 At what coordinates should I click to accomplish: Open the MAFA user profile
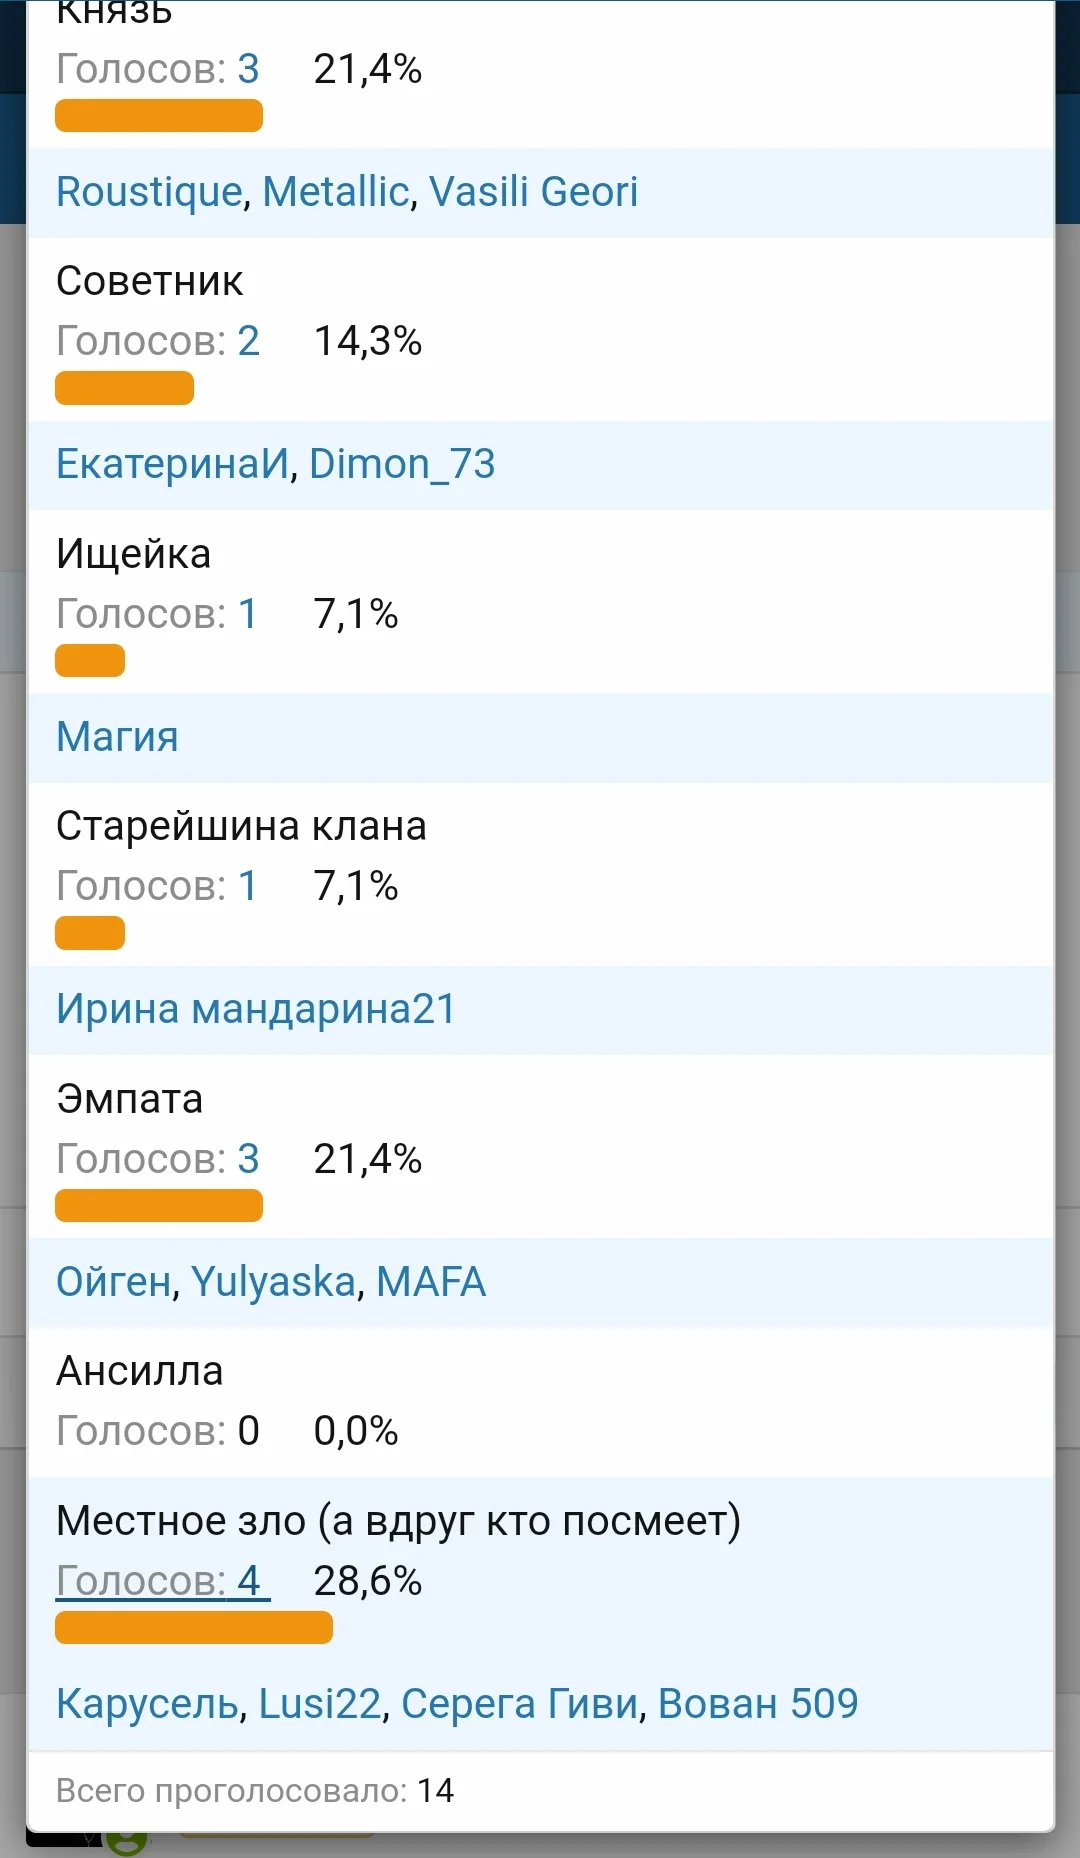click(431, 1282)
